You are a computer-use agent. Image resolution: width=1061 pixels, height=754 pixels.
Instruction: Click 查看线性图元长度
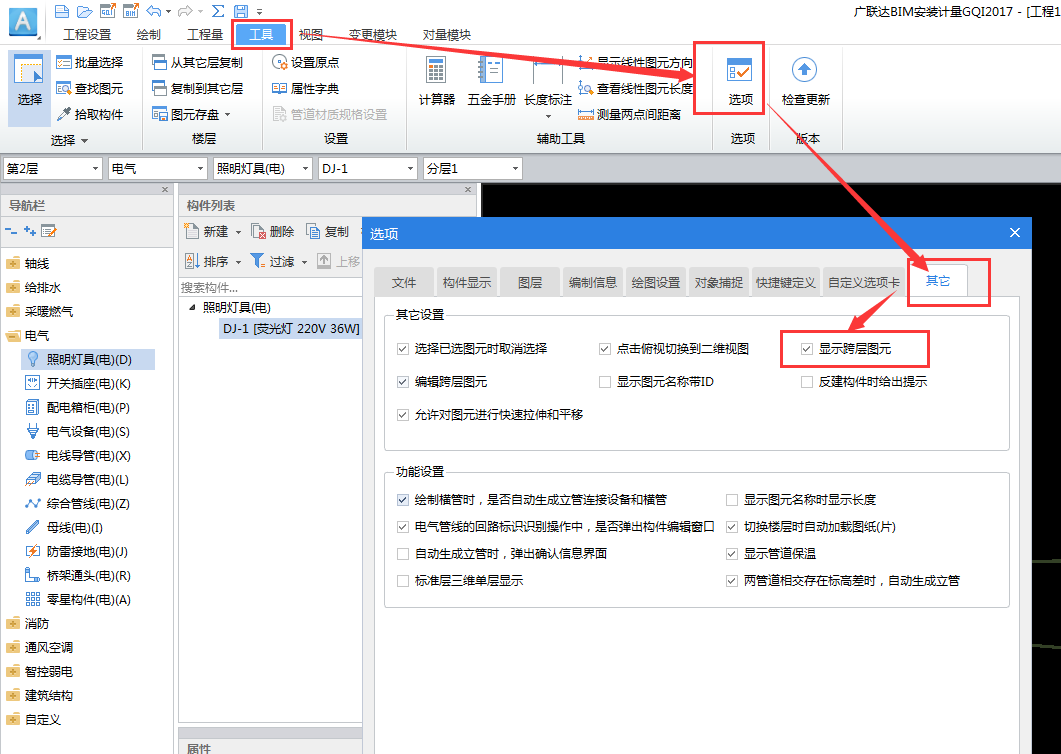point(635,89)
